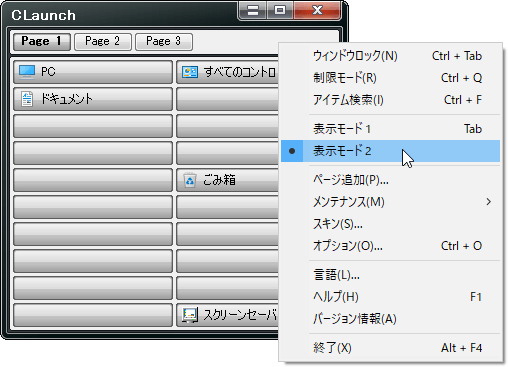Image resolution: width=508 pixels, height=367 pixels.
Task: Click the ごみ箱 launcher button
Action: [227, 180]
